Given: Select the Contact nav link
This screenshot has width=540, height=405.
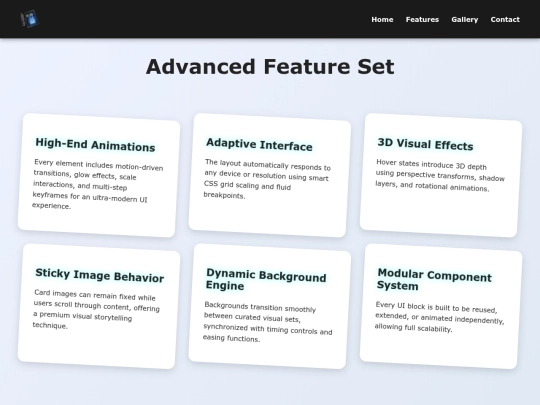Looking at the screenshot, I should [505, 20].
